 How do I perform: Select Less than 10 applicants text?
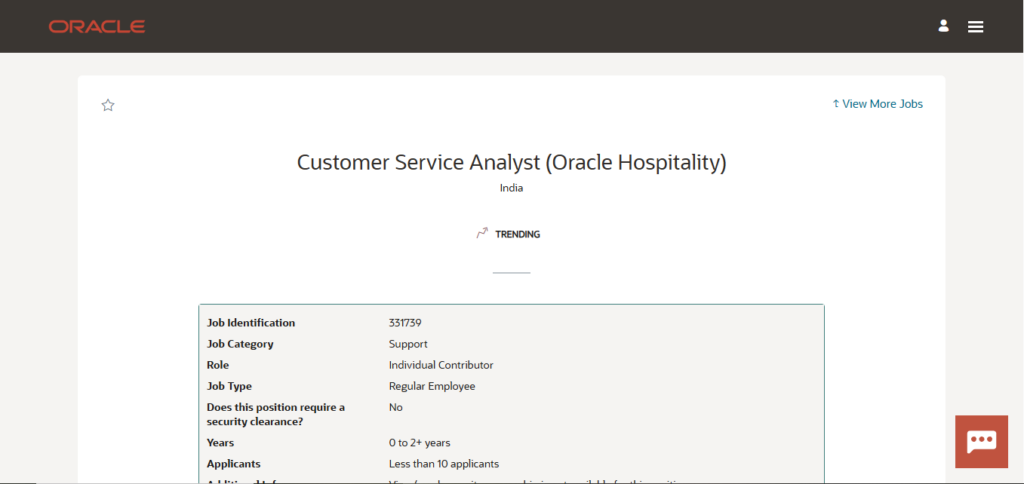(444, 464)
